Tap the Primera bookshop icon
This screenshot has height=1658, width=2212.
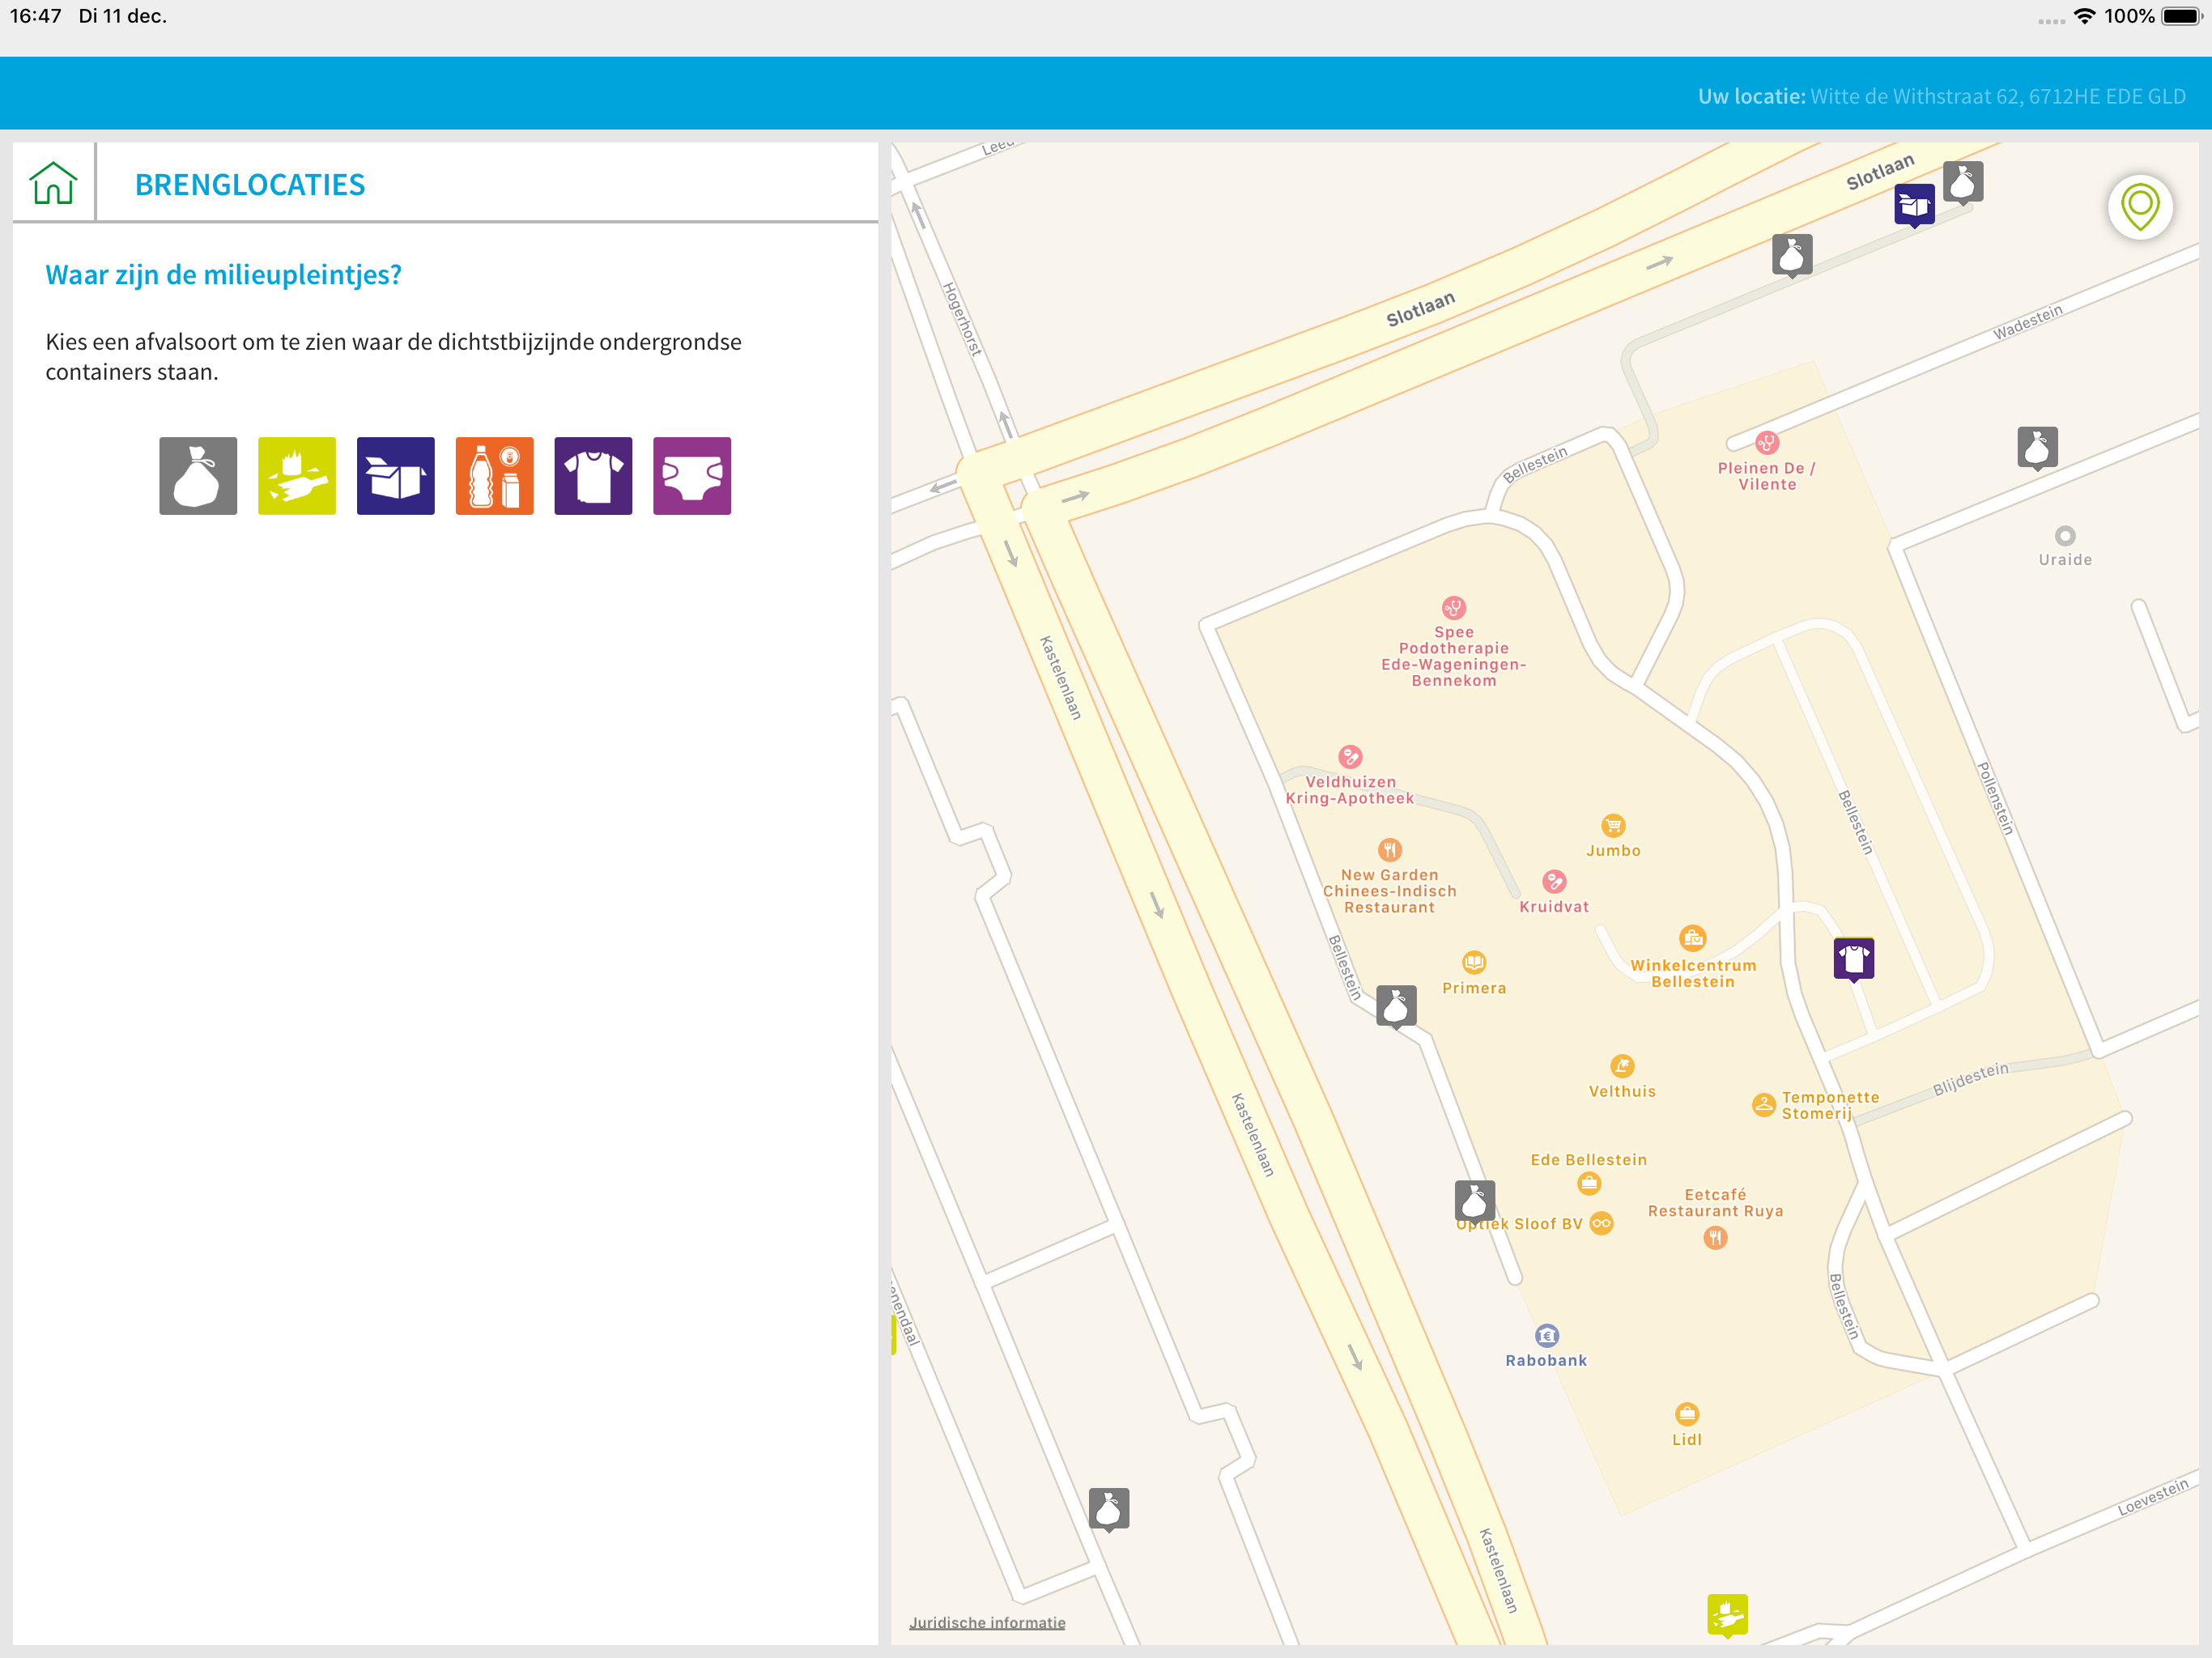[1474, 963]
